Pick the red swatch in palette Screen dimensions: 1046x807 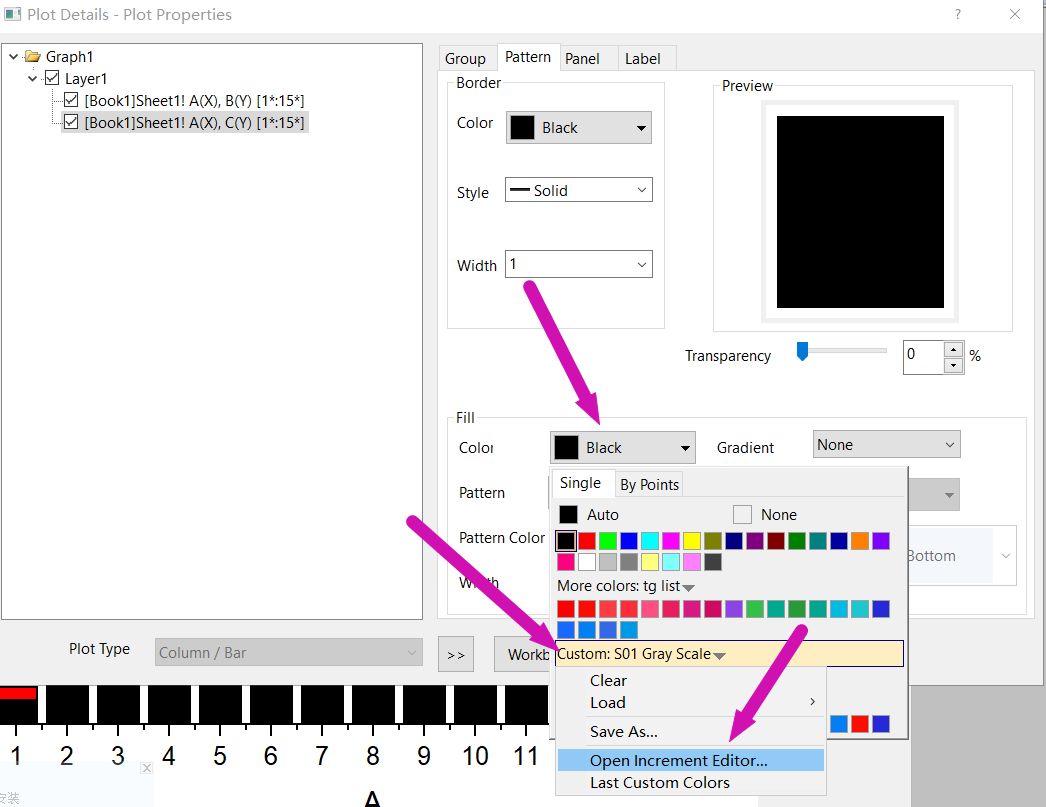(x=587, y=540)
